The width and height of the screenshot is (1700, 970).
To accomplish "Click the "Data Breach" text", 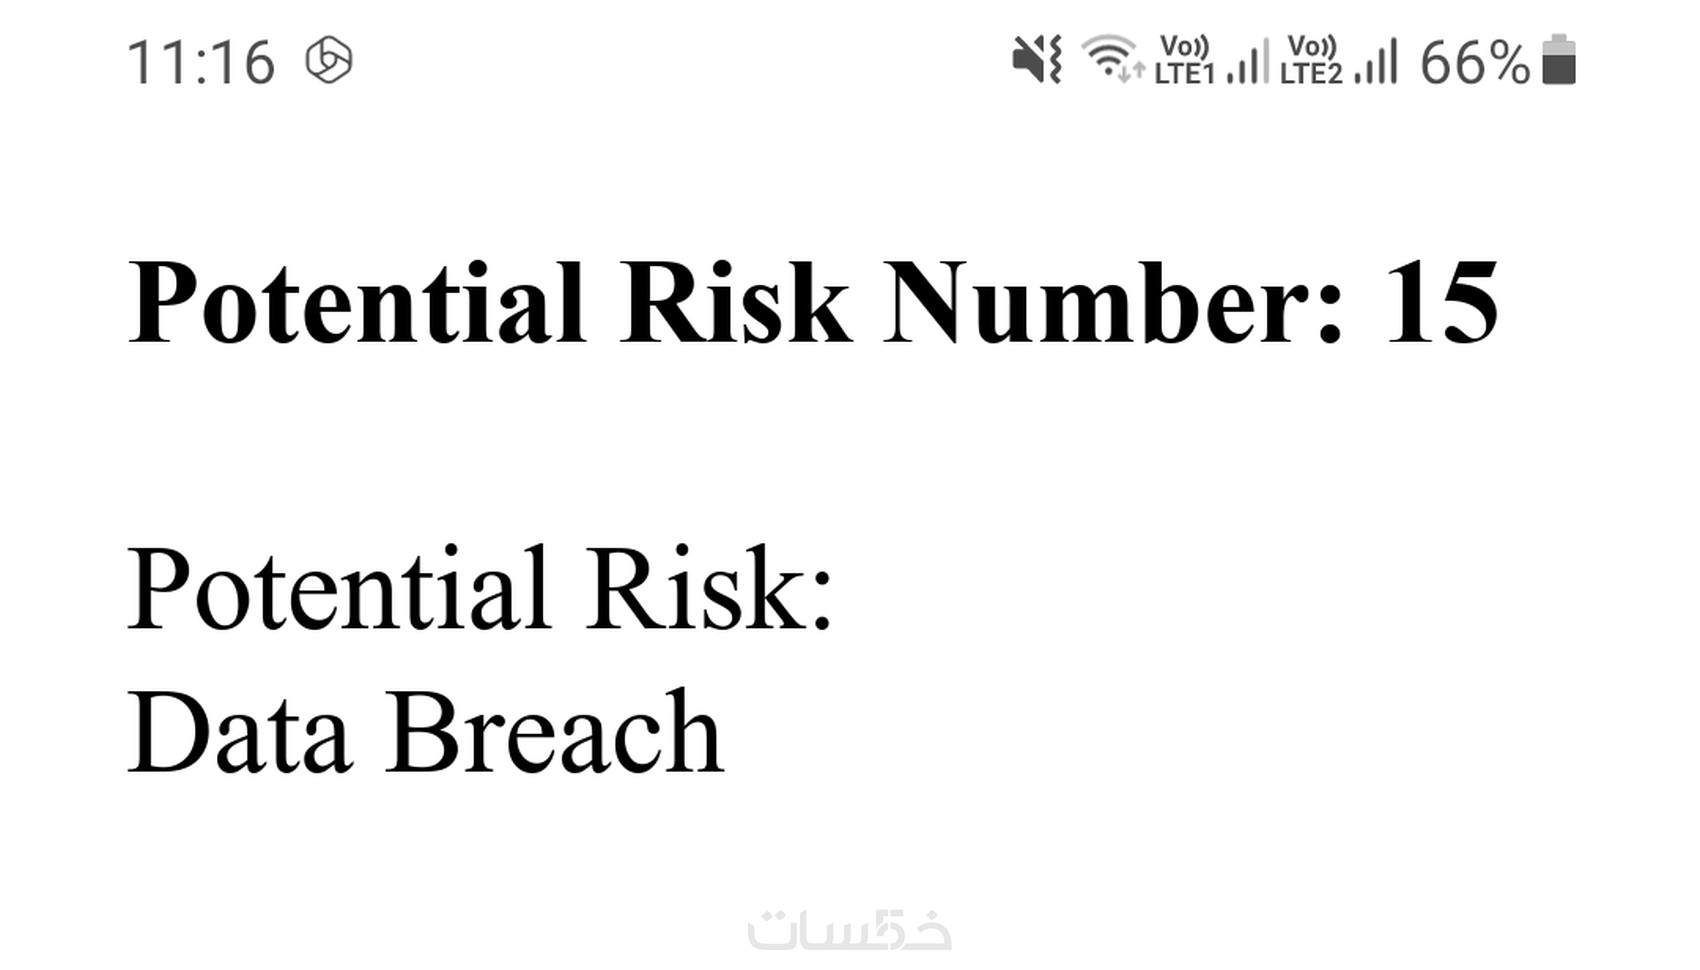I will (x=426, y=733).
